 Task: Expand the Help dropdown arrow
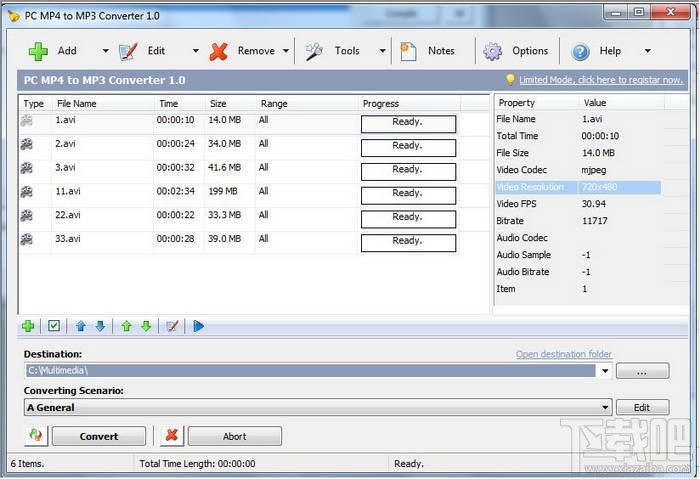[647, 51]
